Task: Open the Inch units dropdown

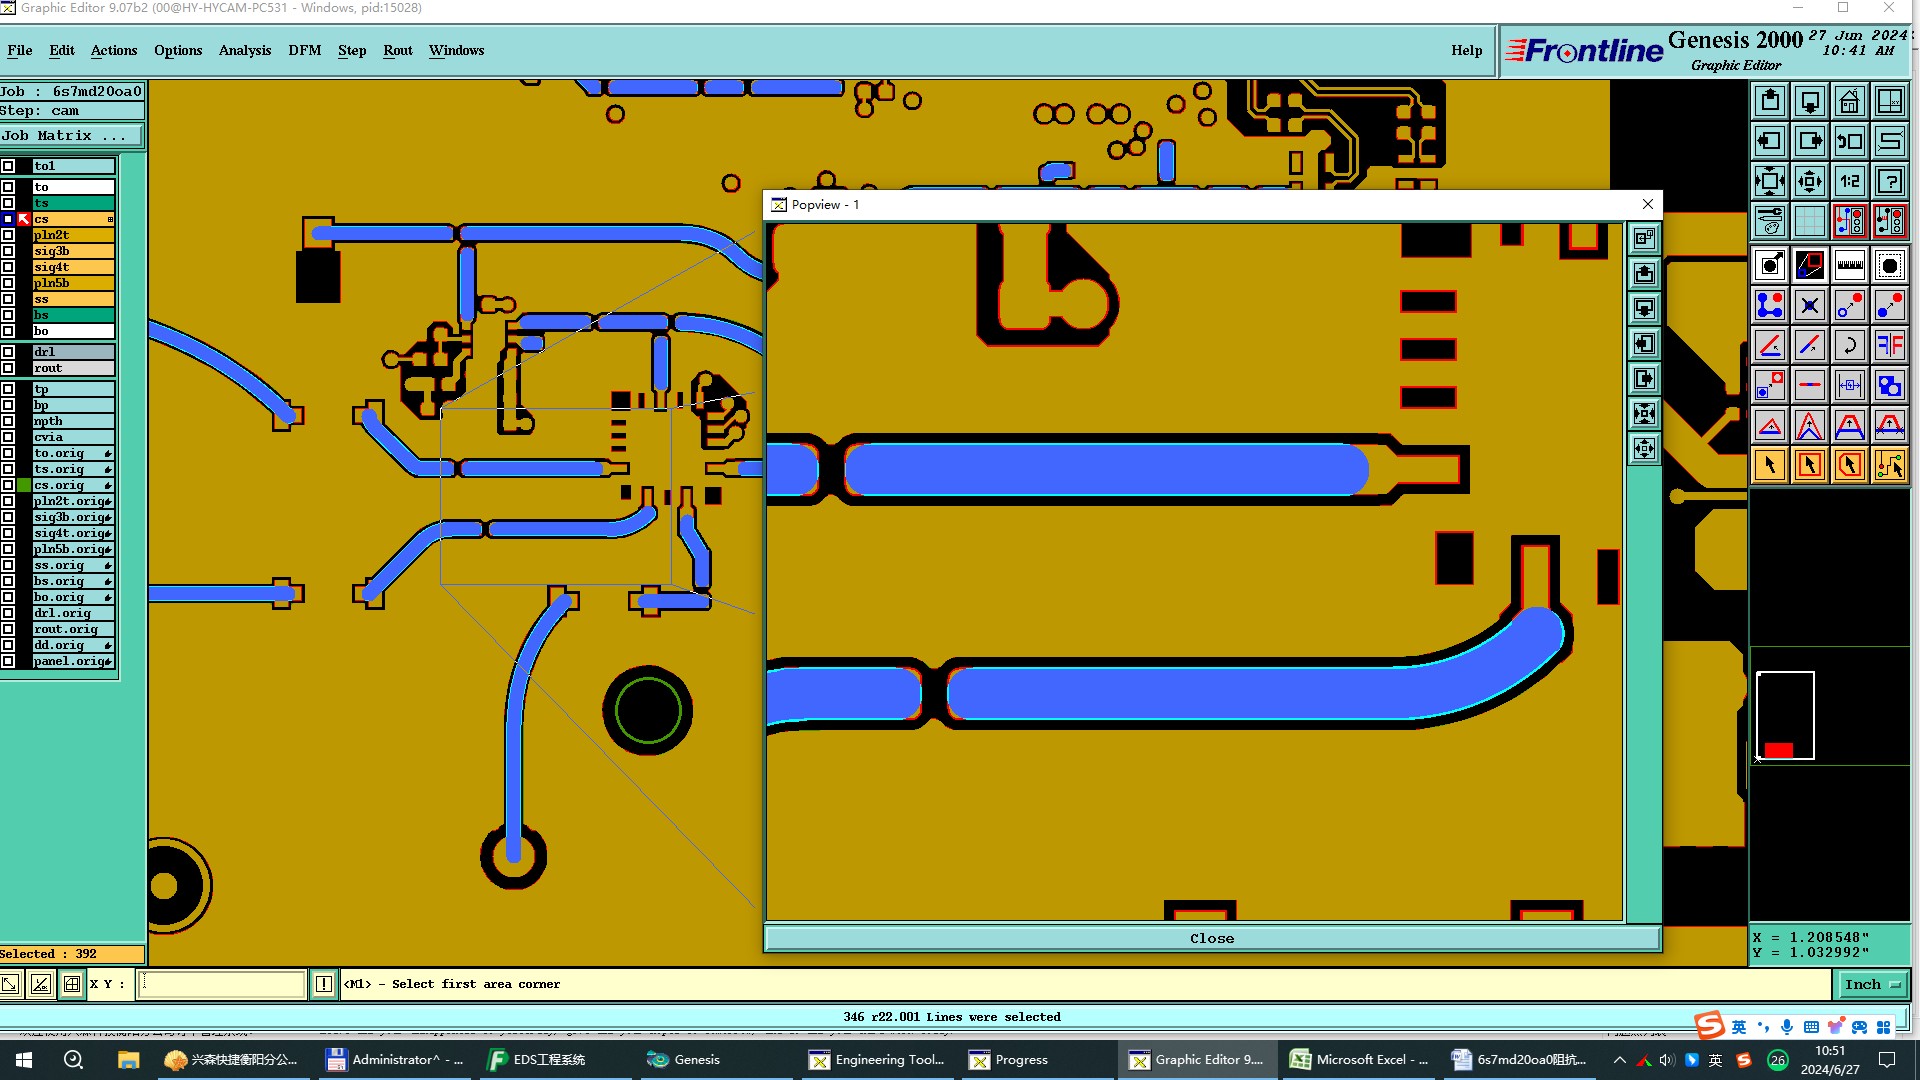Action: 1871,984
